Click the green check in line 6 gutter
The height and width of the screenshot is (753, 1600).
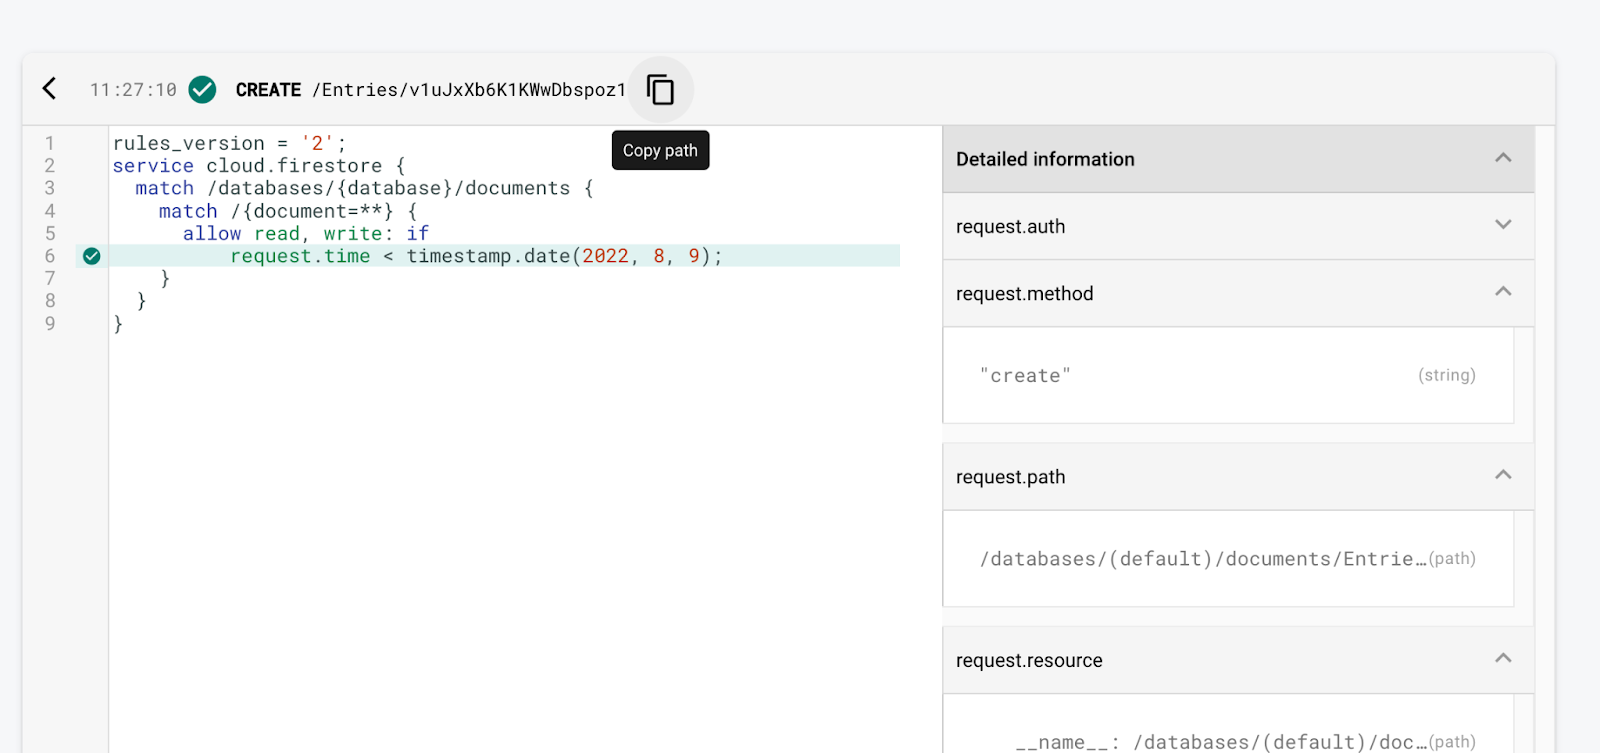pos(92,256)
